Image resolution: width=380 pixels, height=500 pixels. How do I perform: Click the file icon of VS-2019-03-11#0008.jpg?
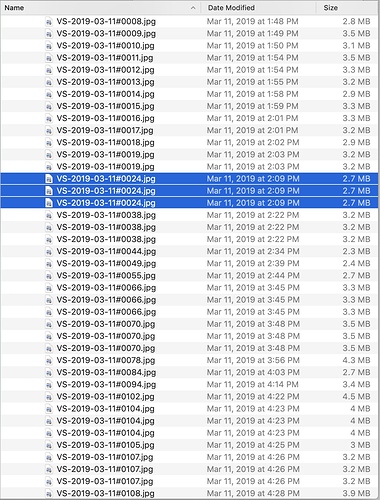tap(49, 22)
